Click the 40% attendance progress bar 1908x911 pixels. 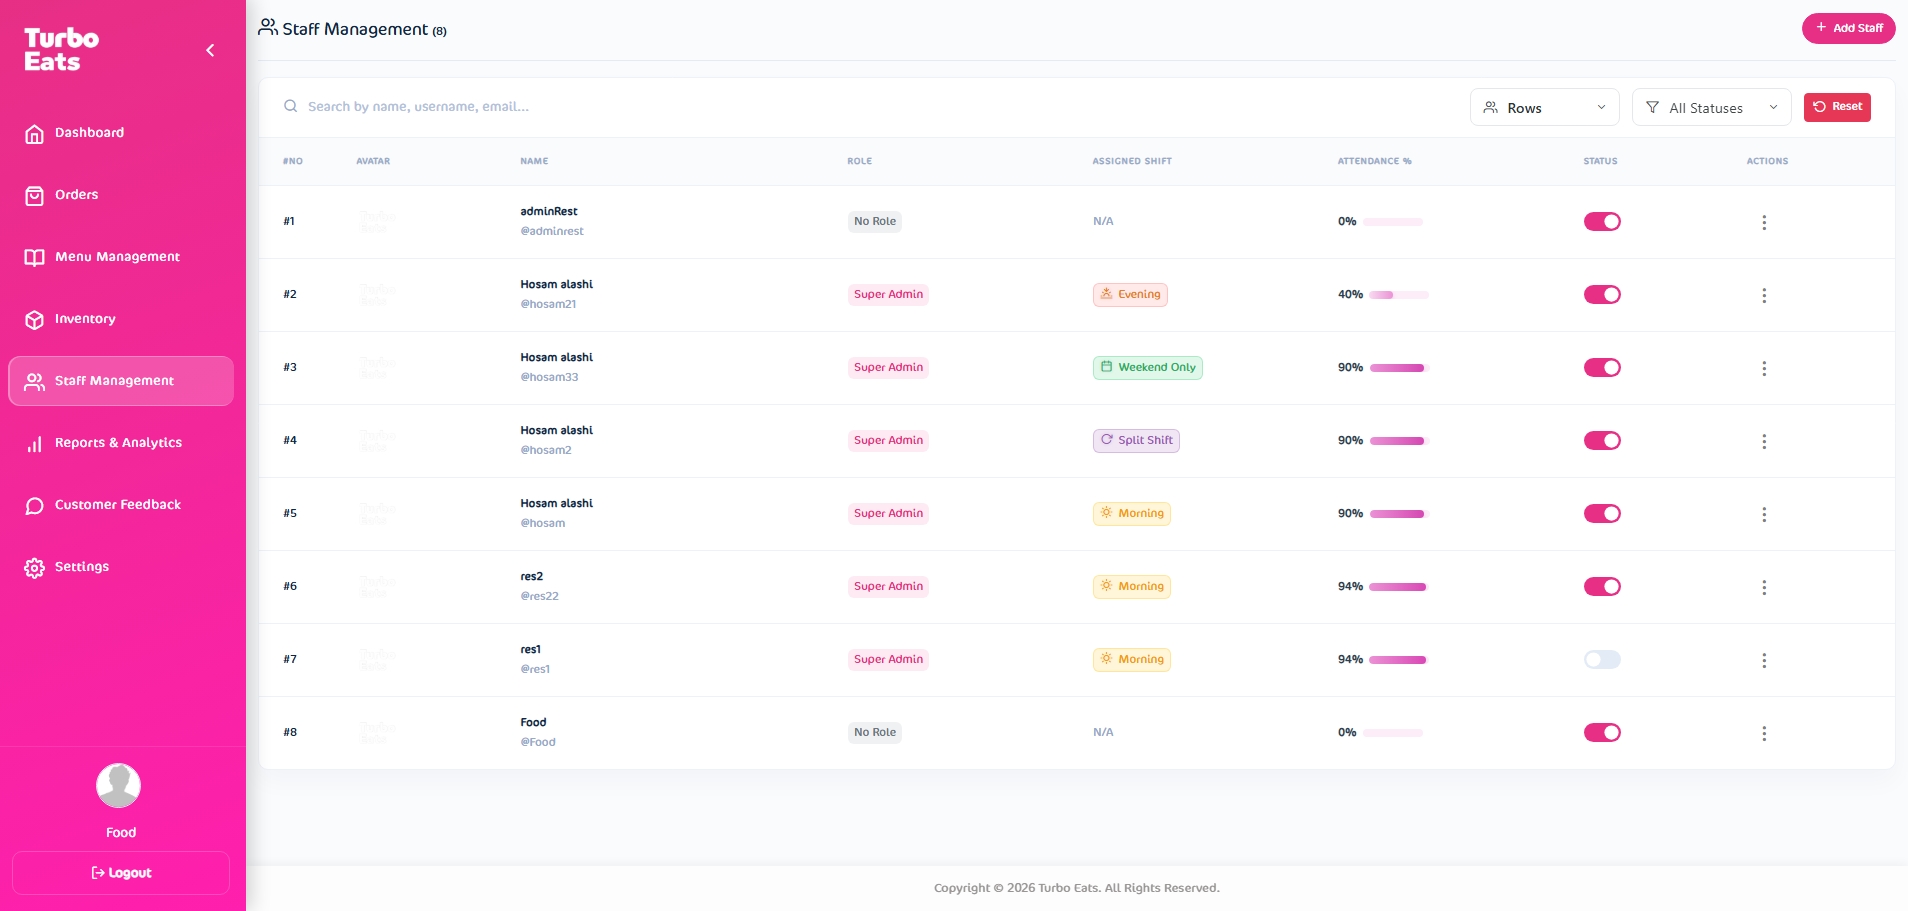click(x=1399, y=295)
